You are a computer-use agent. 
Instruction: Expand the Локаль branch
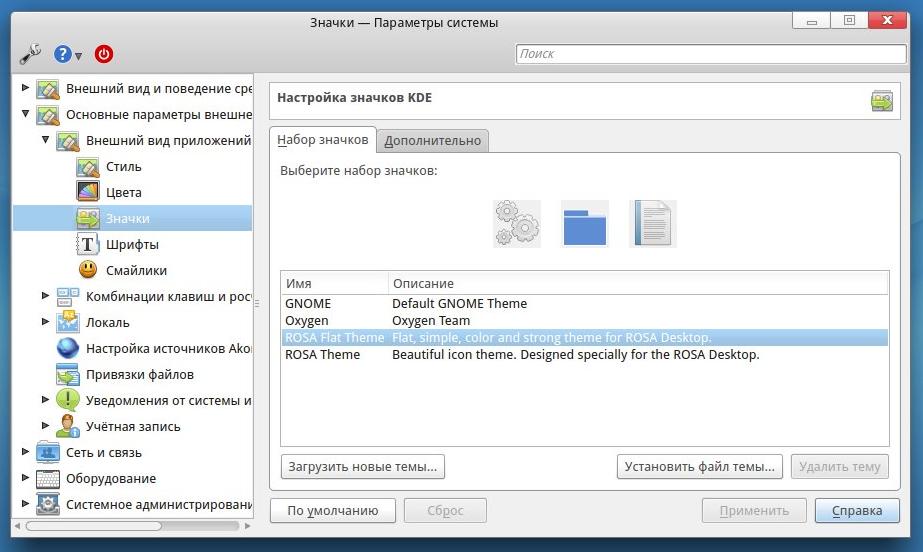coord(45,321)
